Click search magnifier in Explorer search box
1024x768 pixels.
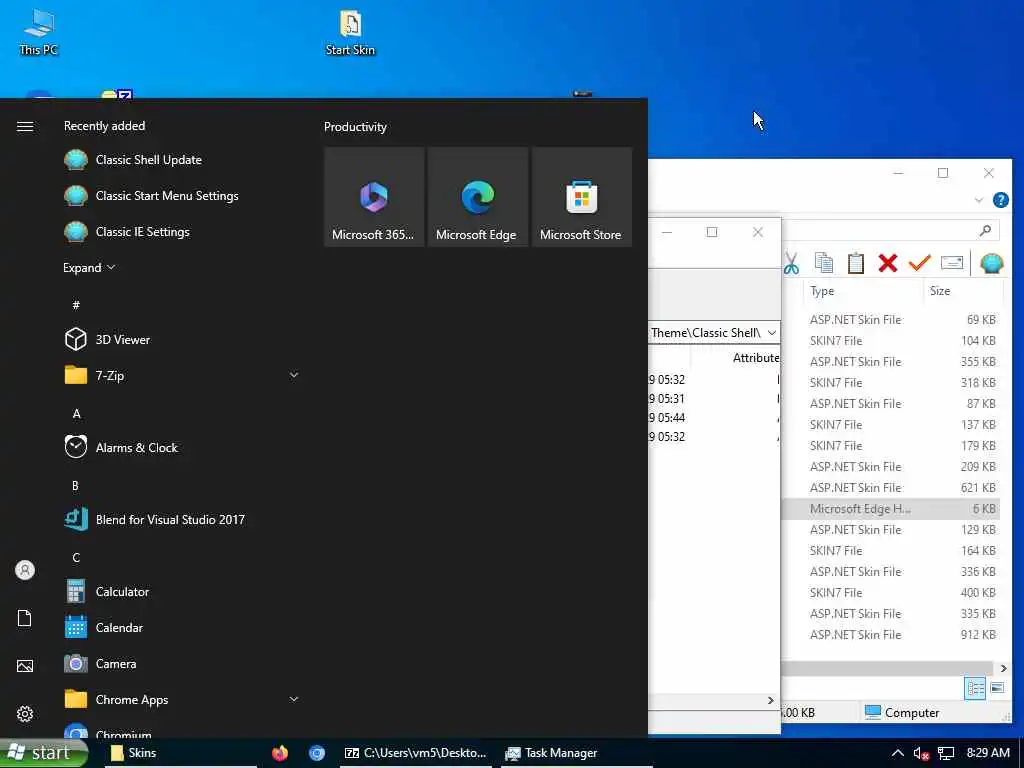click(985, 230)
